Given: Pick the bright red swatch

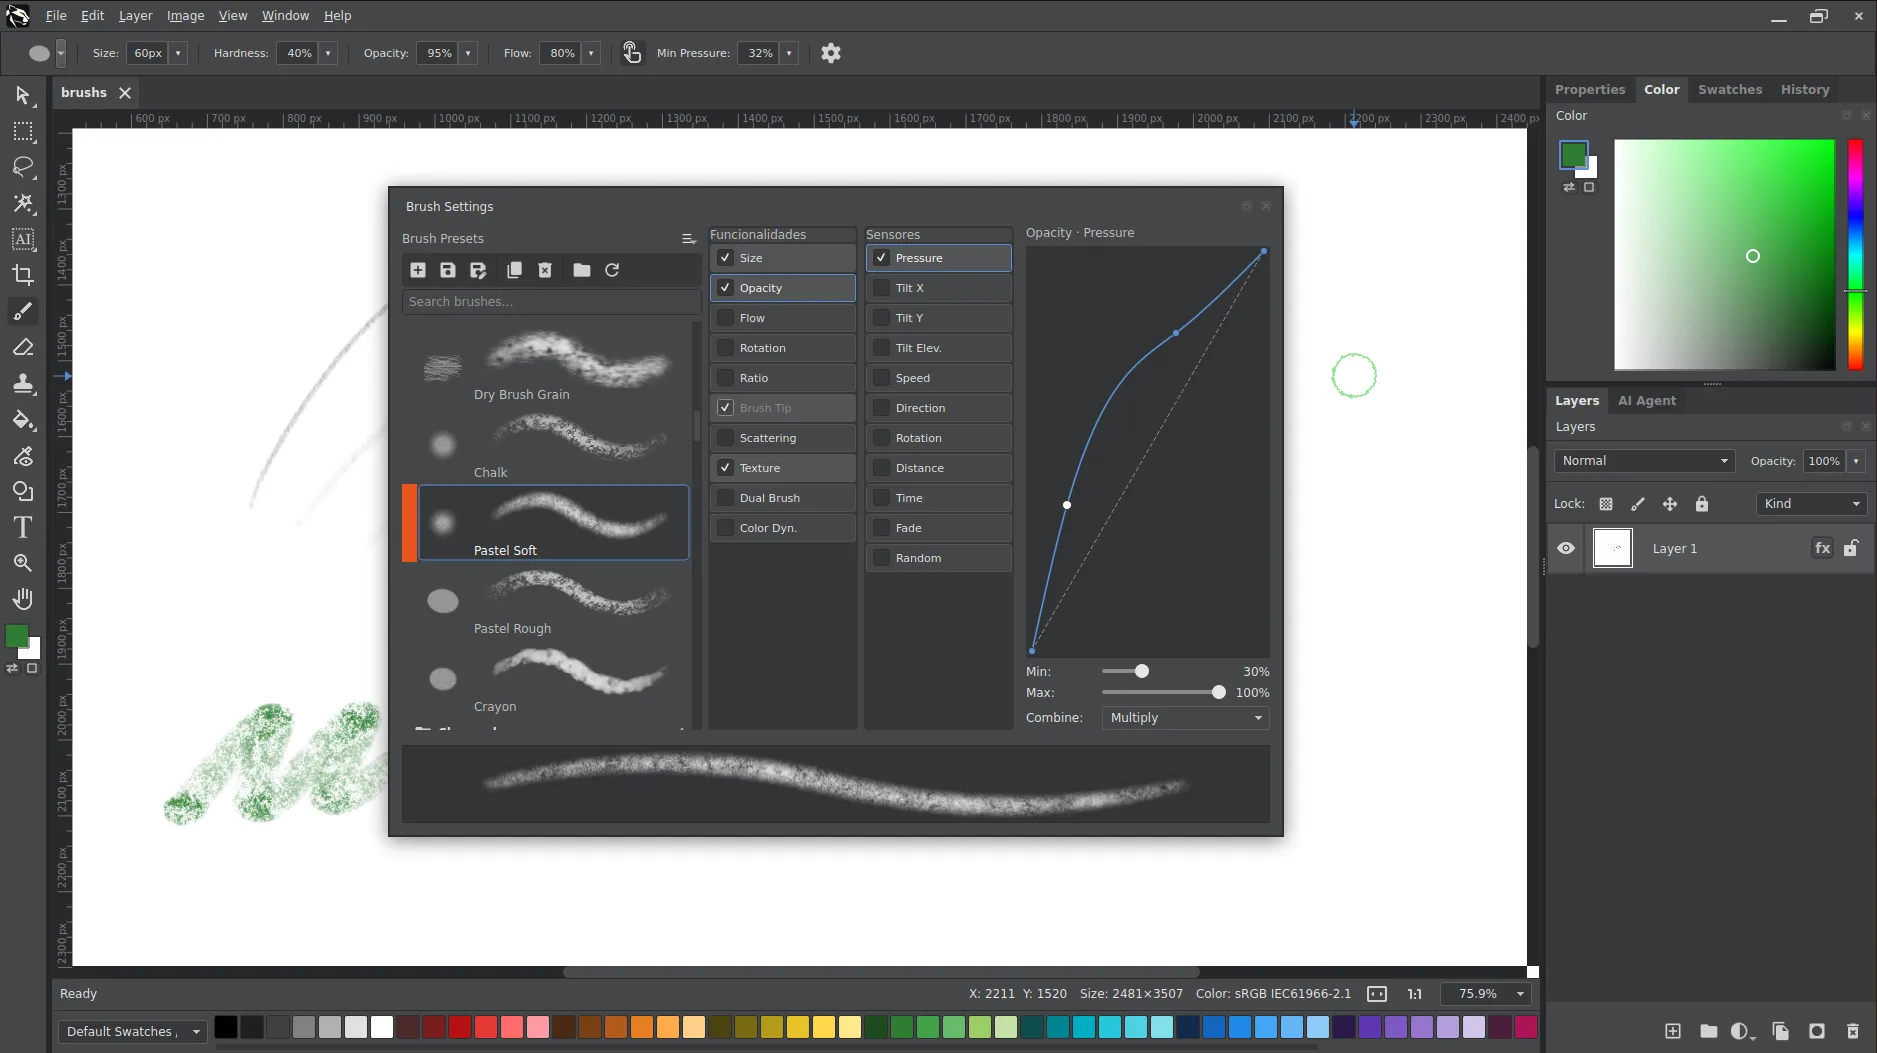Looking at the screenshot, I should (486, 1027).
